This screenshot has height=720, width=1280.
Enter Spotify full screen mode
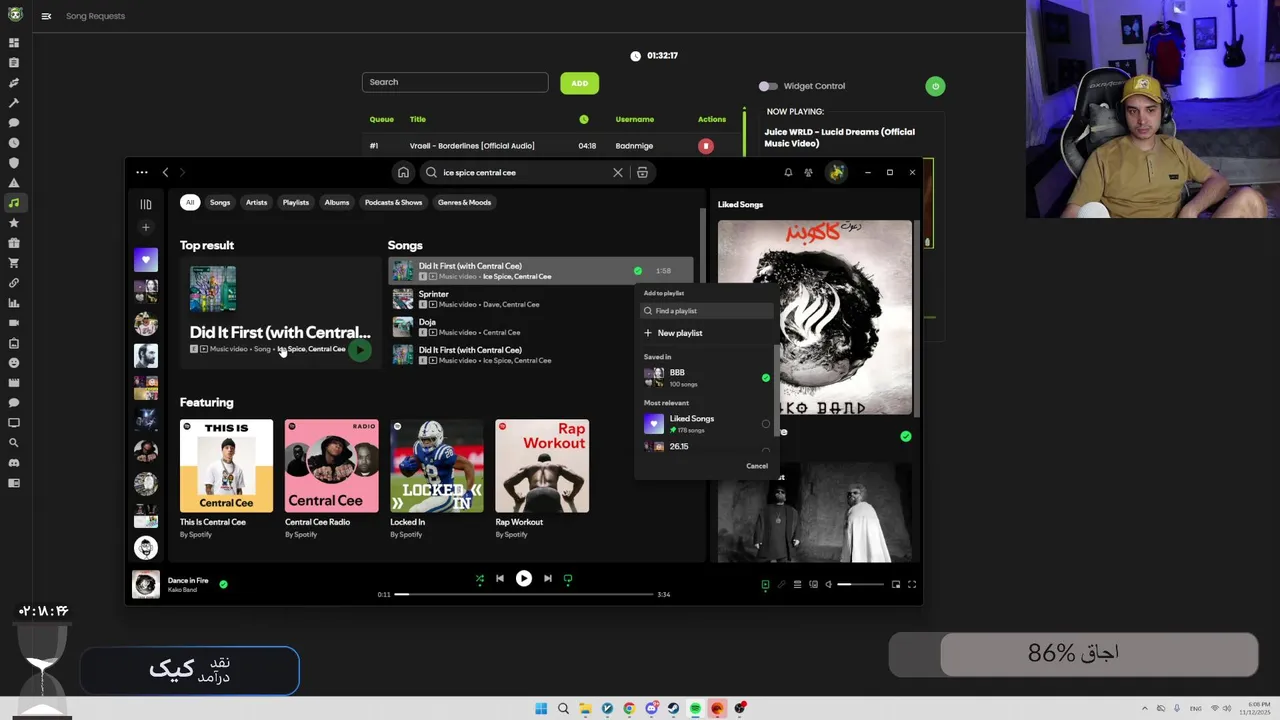[x=912, y=584]
